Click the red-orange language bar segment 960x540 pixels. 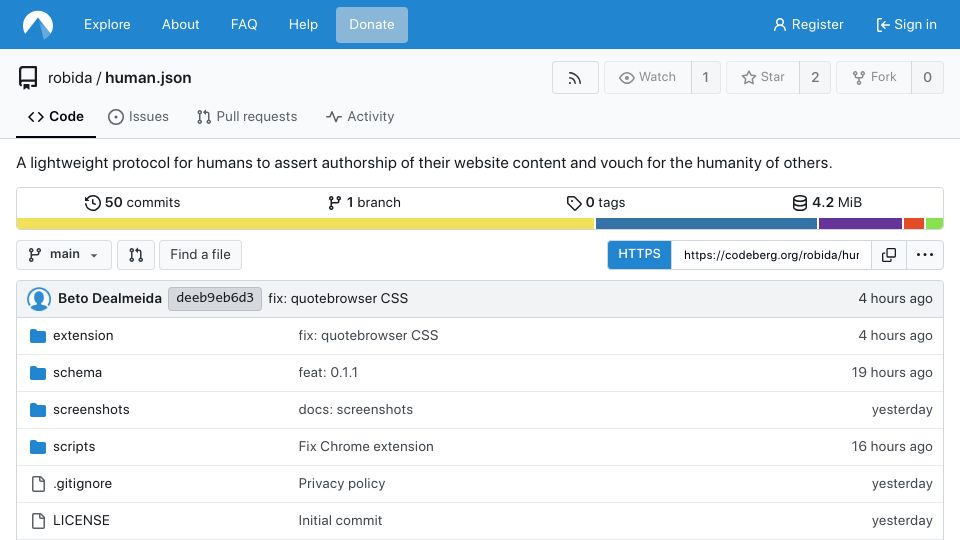coord(913,224)
